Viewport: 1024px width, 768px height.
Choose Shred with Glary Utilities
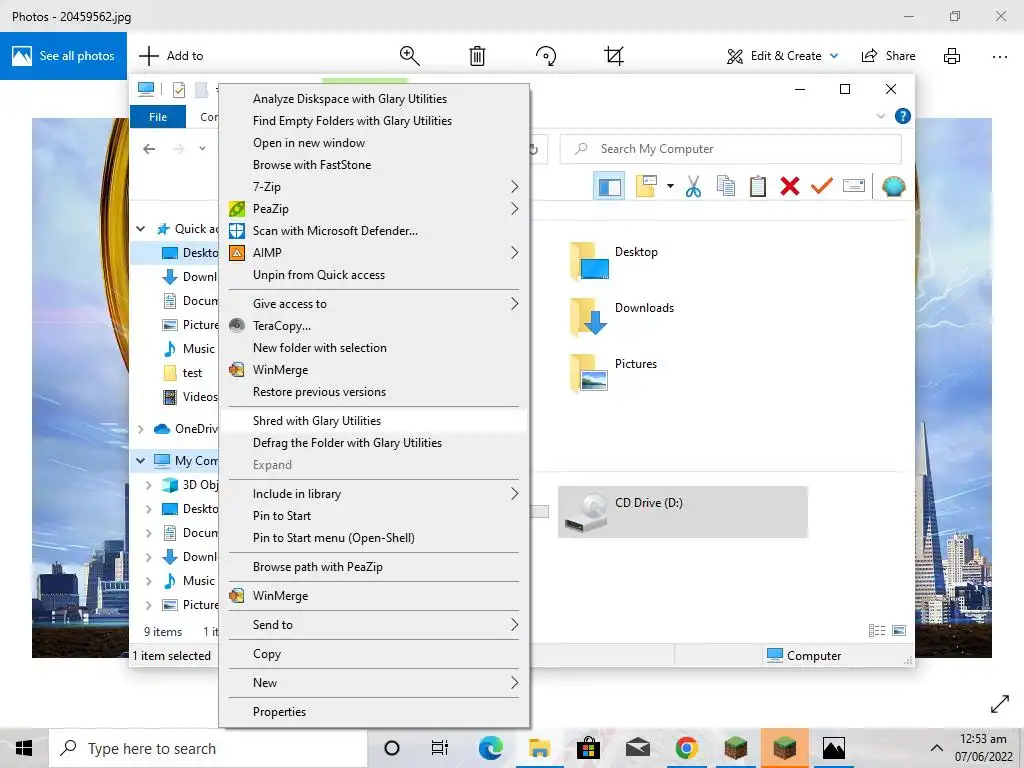pos(374,421)
